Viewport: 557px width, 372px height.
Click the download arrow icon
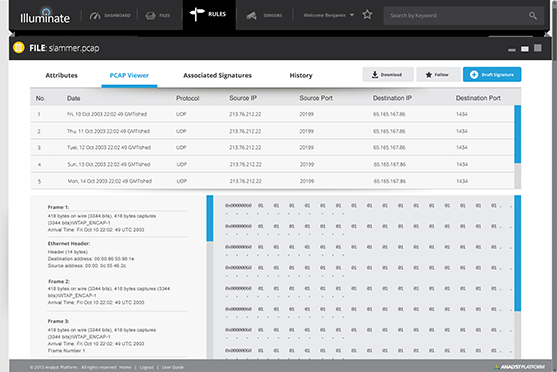point(375,75)
